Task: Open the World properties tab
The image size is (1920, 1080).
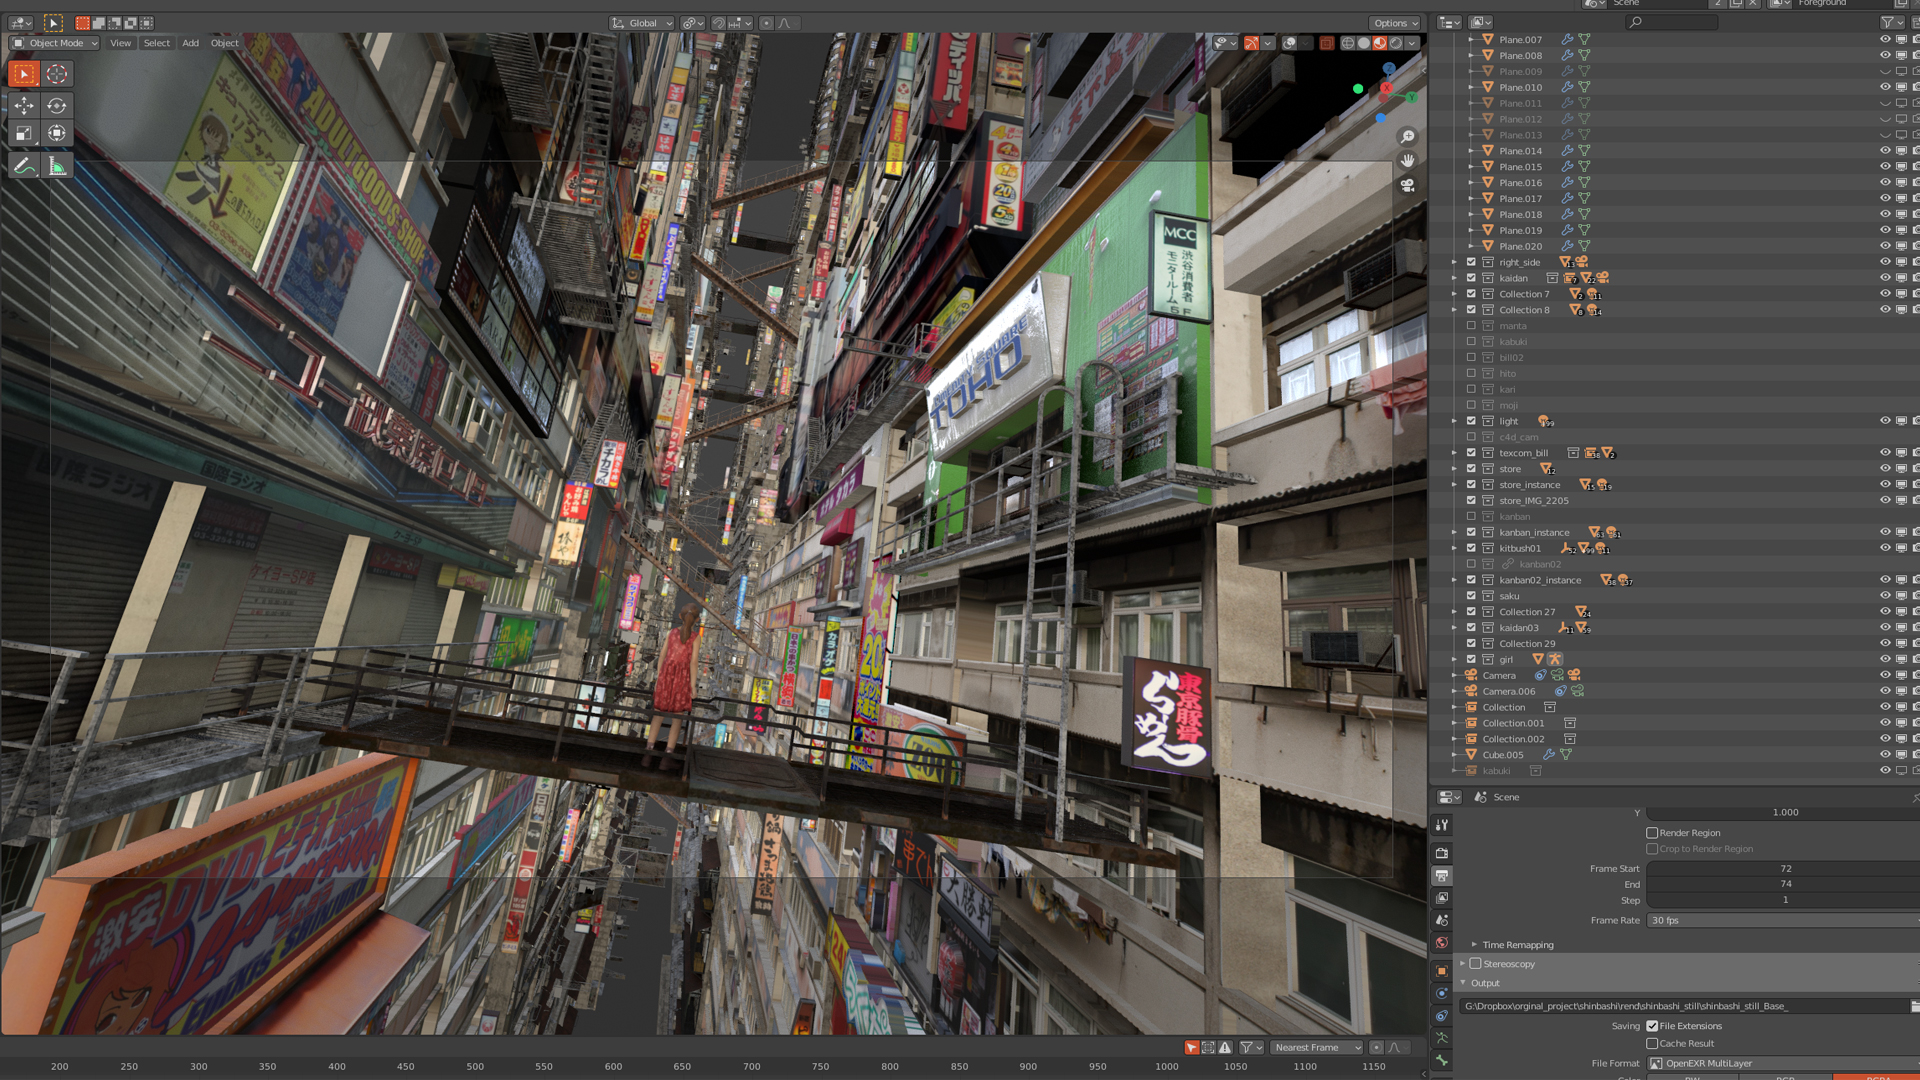Action: click(x=1442, y=943)
